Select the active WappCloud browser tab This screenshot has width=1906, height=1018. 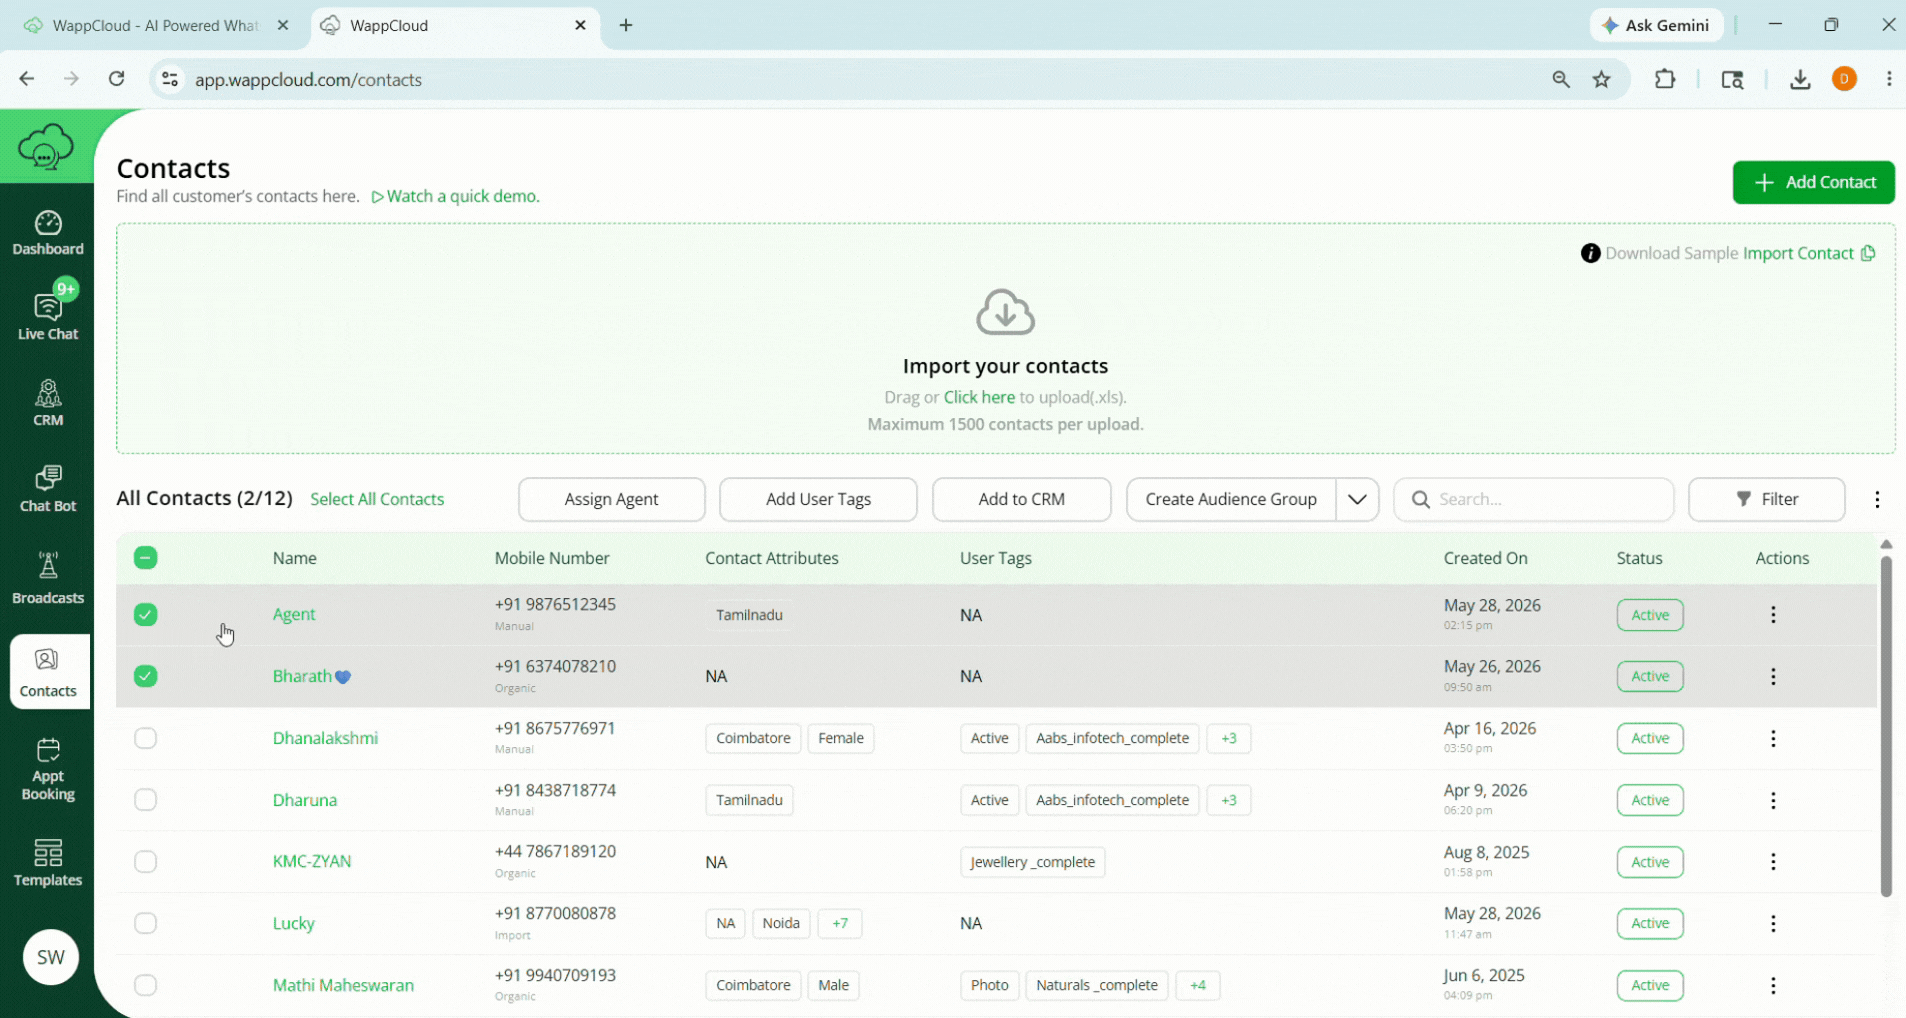(x=455, y=25)
